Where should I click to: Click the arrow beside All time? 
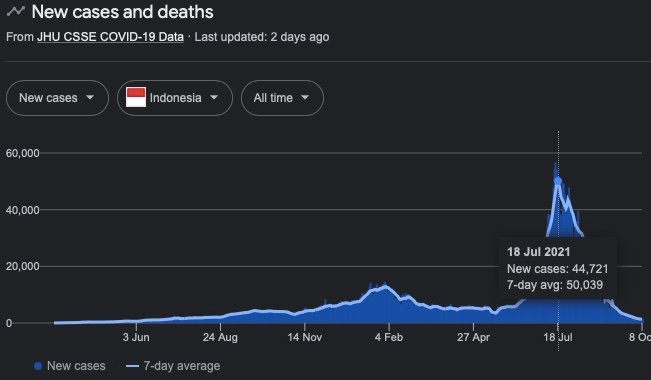click(x=305, y=98)
